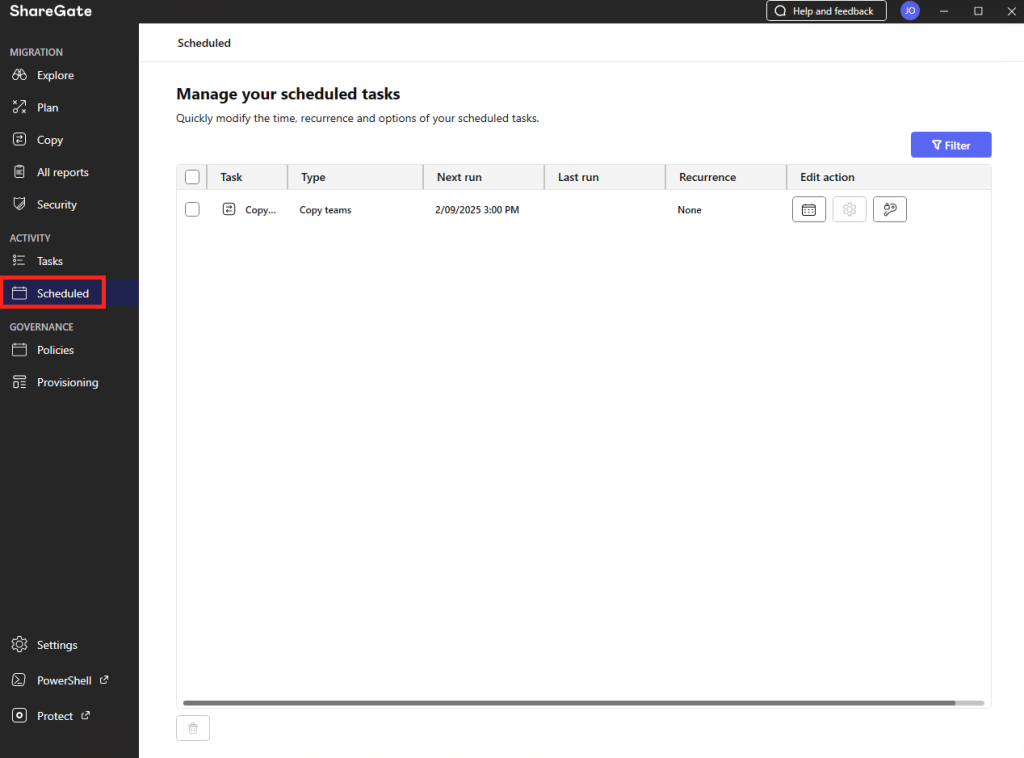Open the Protect external link
Viewport: 1024px width, 758px height.
pyautogui.click(x=54, y=716)
